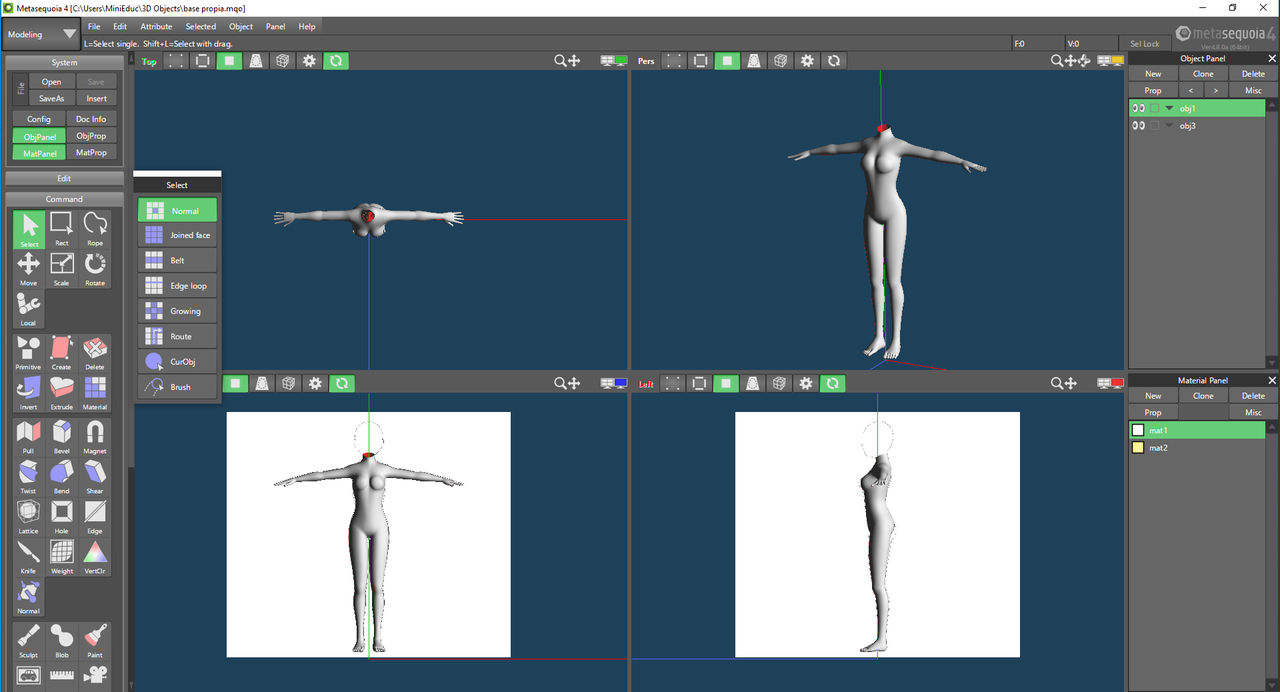
Task: Open the Pers viewport name menu
Action: [x=646, y=61]
